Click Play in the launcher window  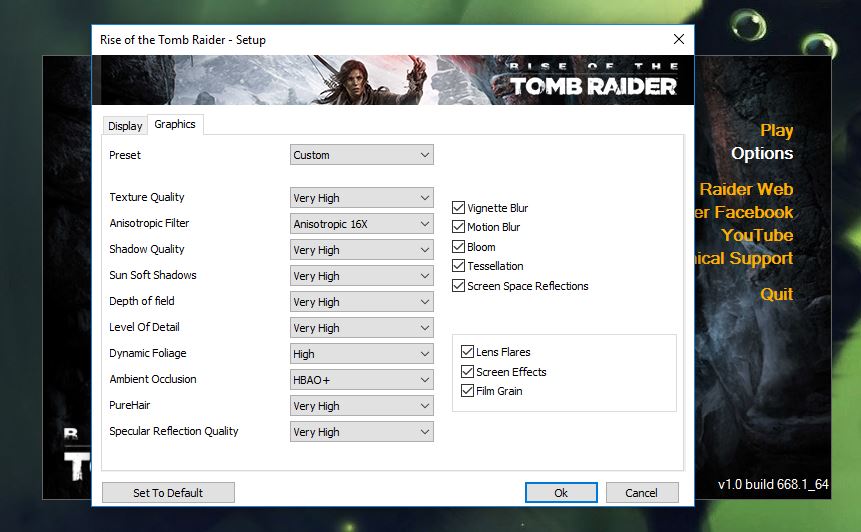tap(776, 131)
